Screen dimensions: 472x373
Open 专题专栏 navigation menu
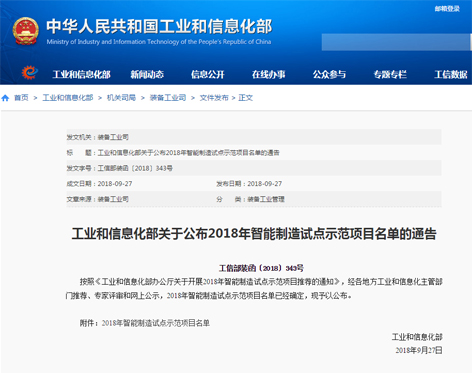pyautogui.click(x=390, y=74)
